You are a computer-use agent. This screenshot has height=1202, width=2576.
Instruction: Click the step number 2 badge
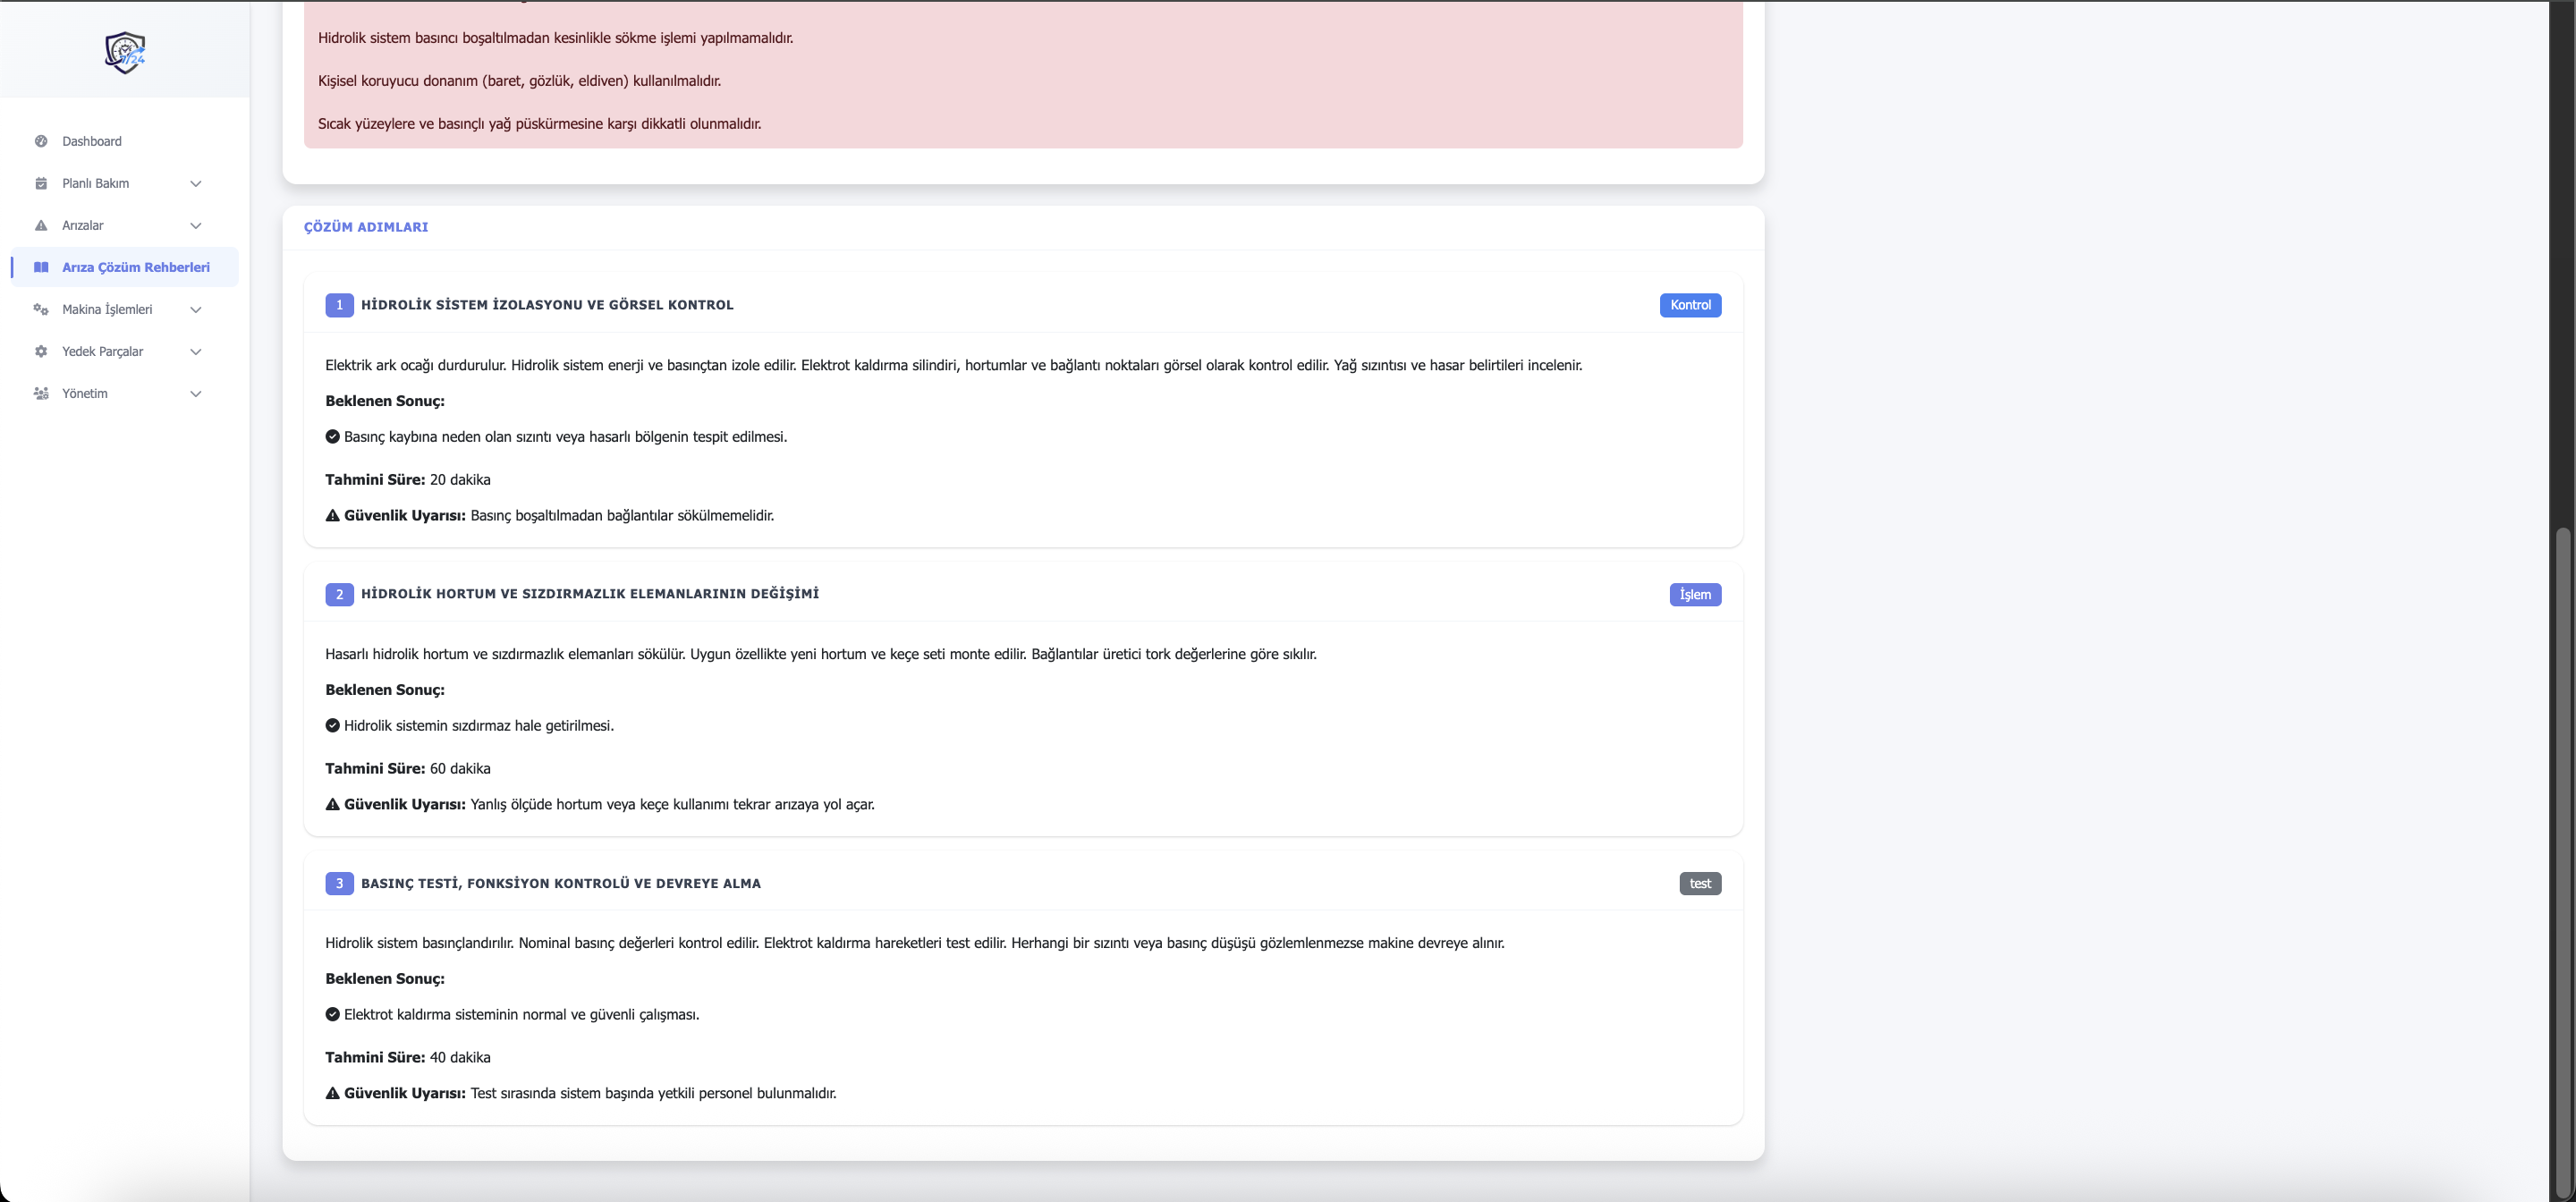(339, 594)
